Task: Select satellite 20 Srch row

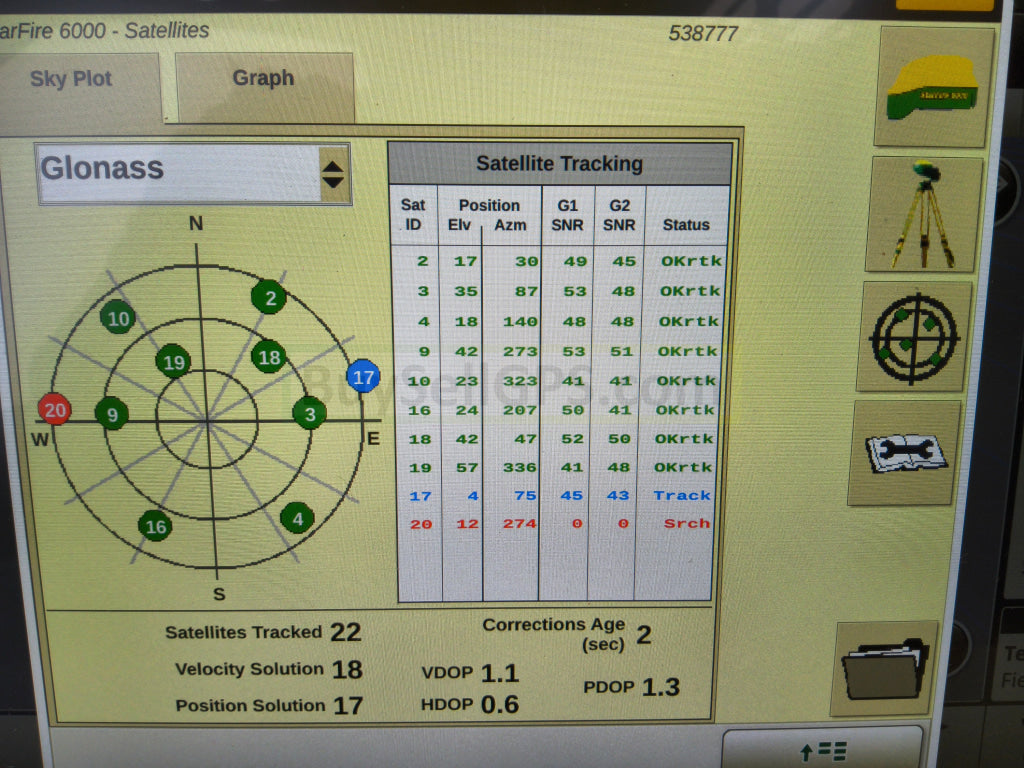Action: tap(560, 523)
